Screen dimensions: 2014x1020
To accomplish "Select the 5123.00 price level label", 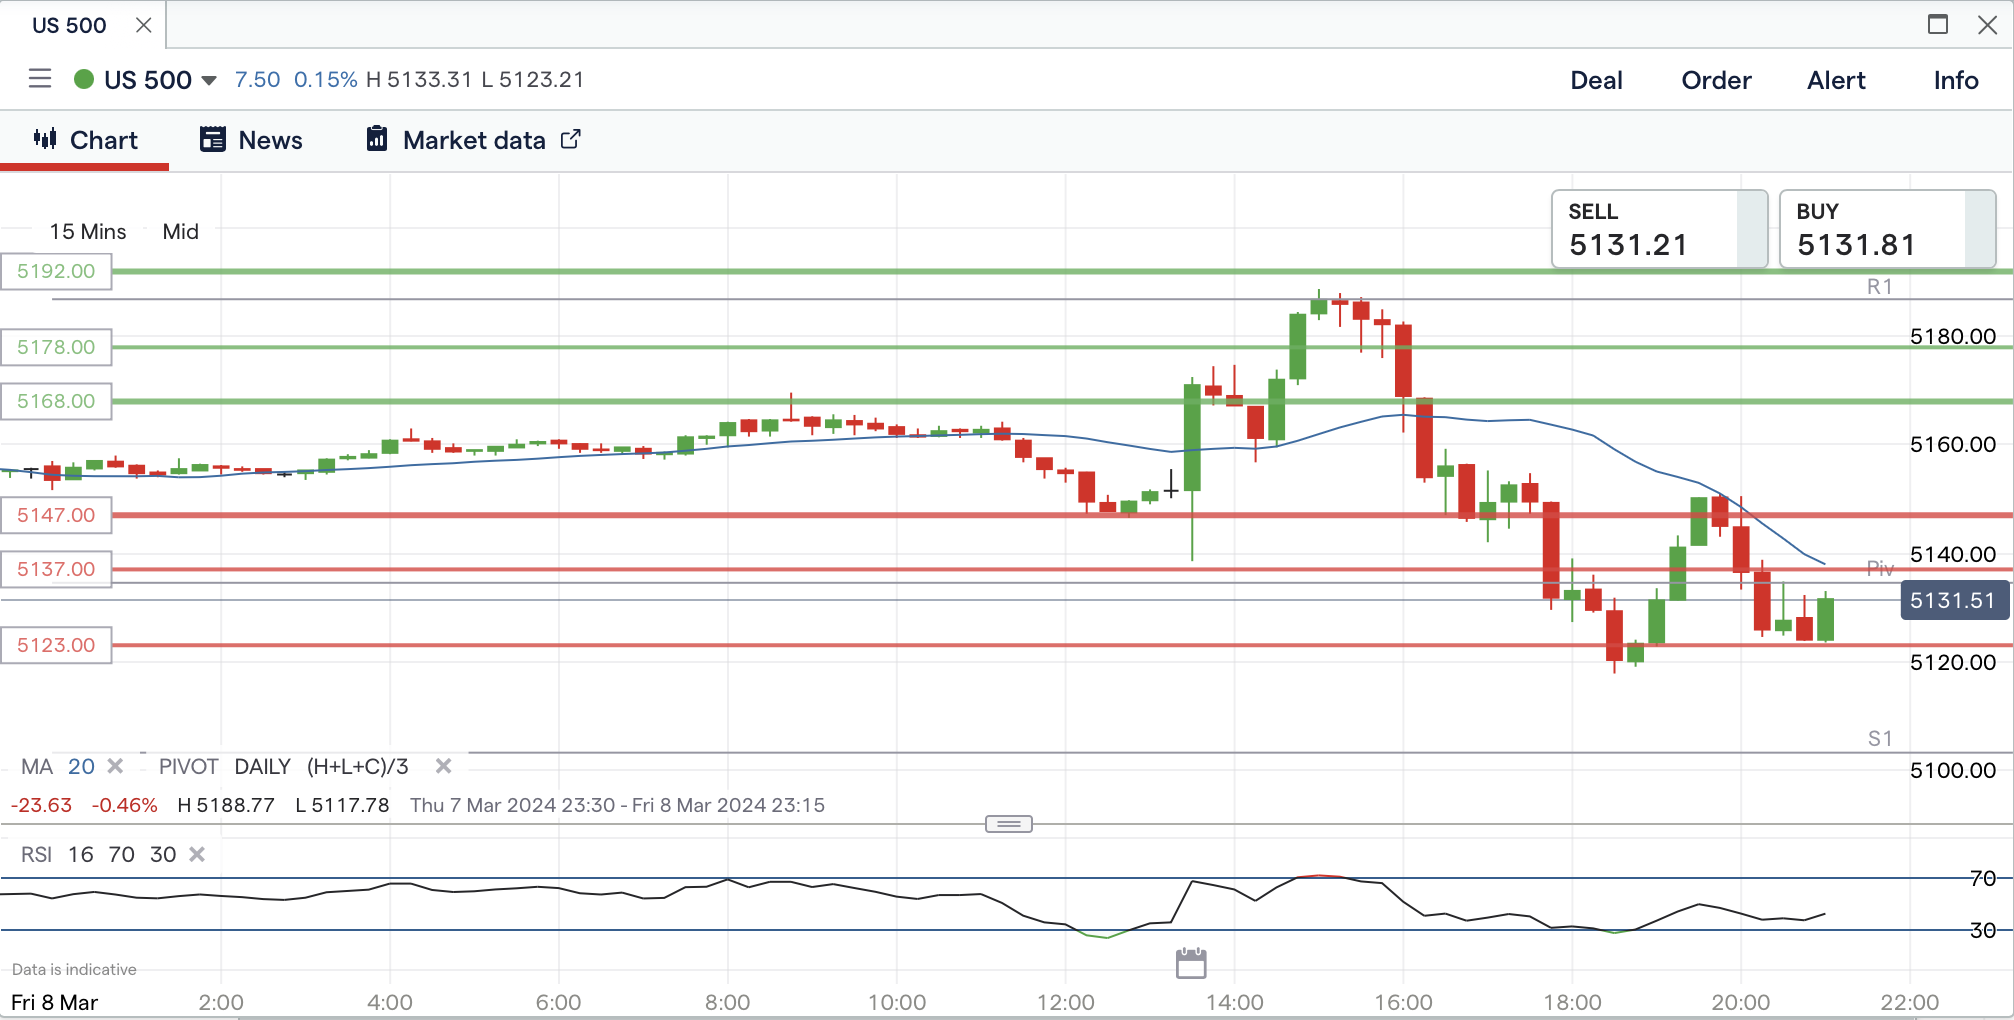I will coord(56,645).
